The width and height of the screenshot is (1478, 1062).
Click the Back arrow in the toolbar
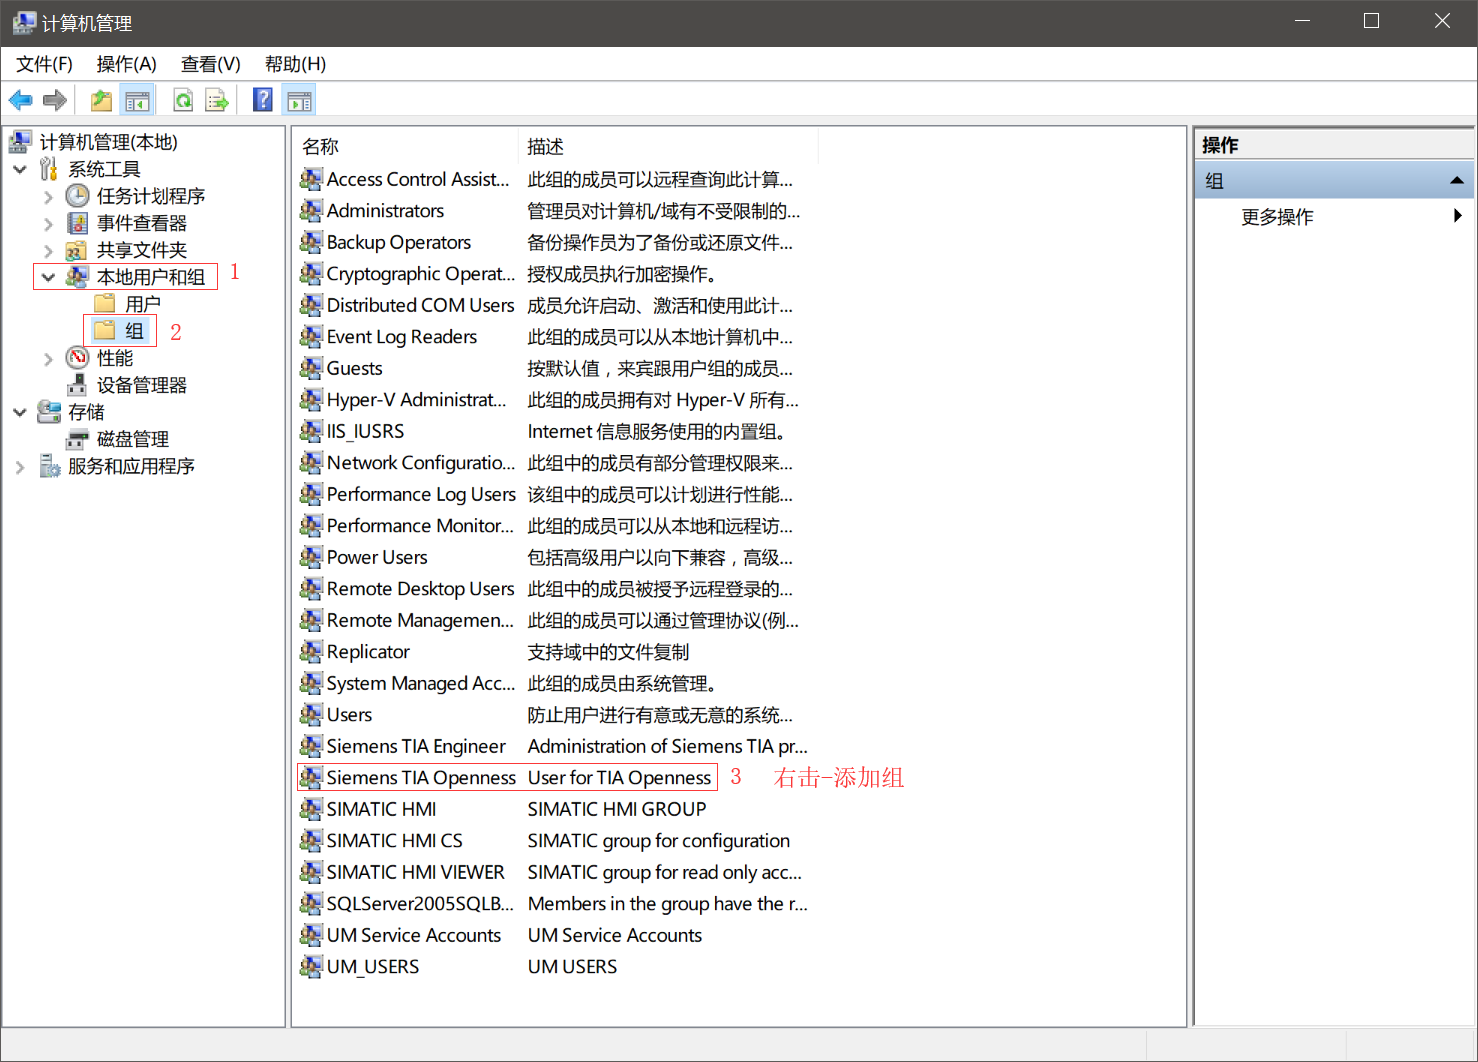point(20,100)
